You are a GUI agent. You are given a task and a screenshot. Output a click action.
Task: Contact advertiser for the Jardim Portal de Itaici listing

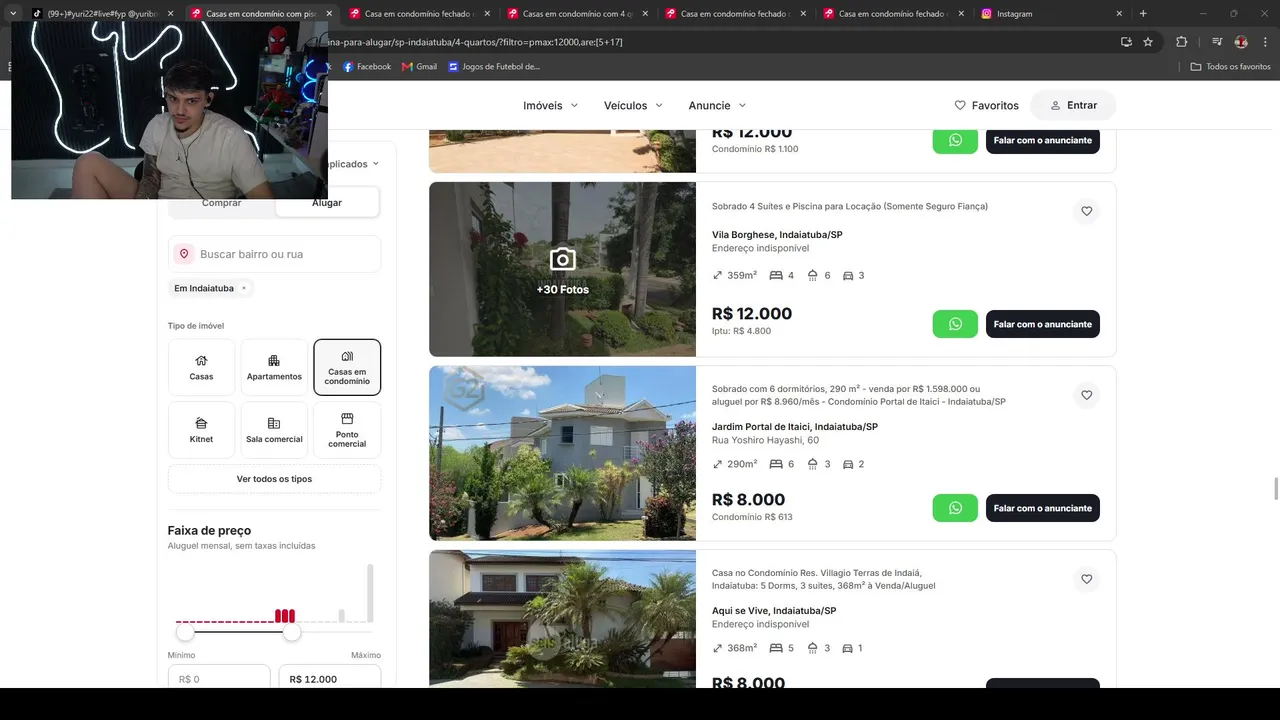click(1043, 508)
